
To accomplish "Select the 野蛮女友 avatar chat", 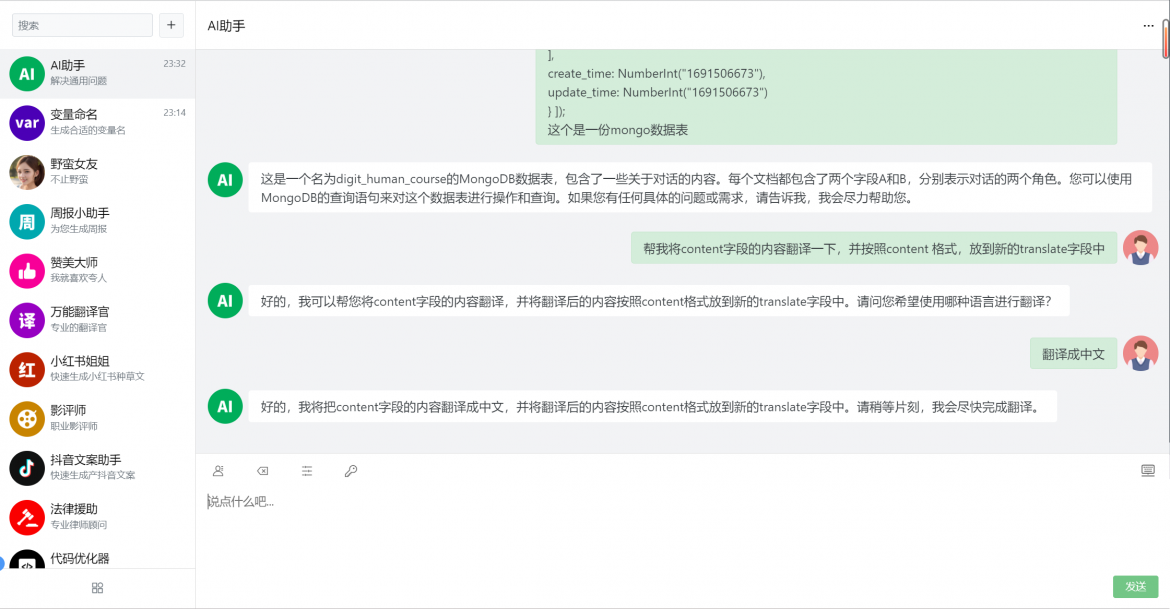I will [97, 172].
